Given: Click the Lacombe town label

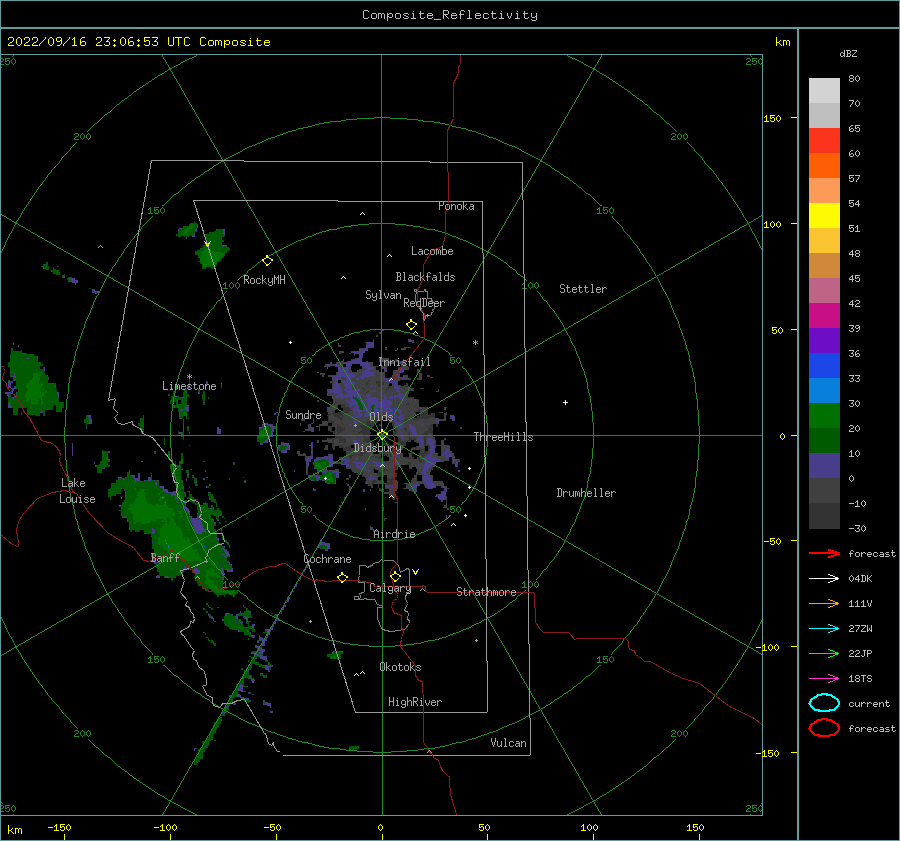Looking at the screenshot, I should [432, 251].
